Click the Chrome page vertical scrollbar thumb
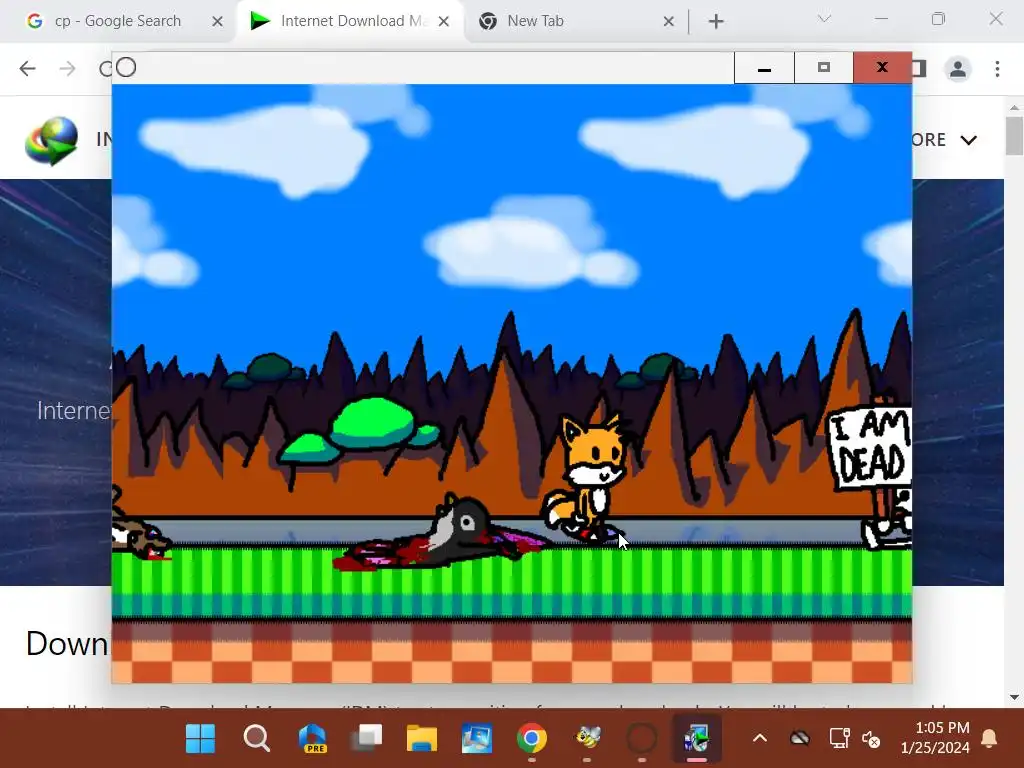This screenshot has width=1024, height=768. (1014, 136)
